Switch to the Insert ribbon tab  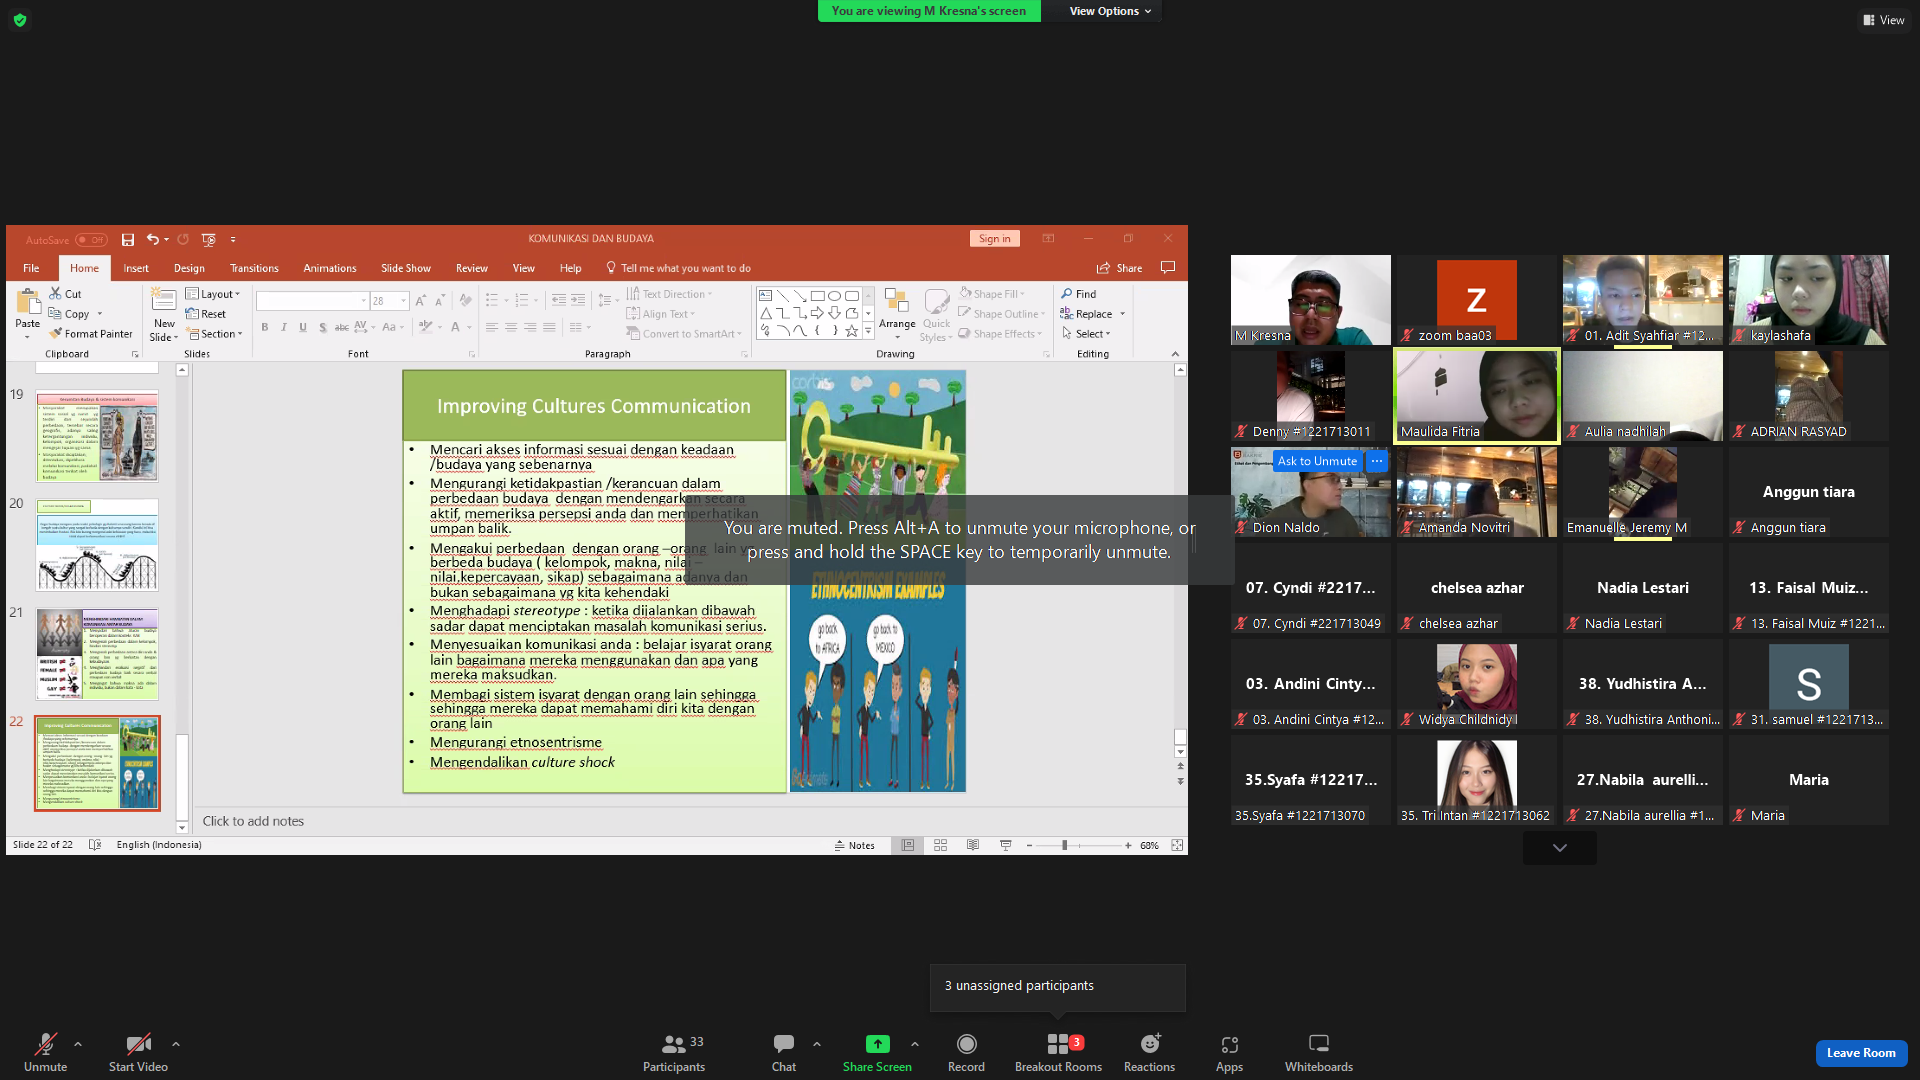136,268
